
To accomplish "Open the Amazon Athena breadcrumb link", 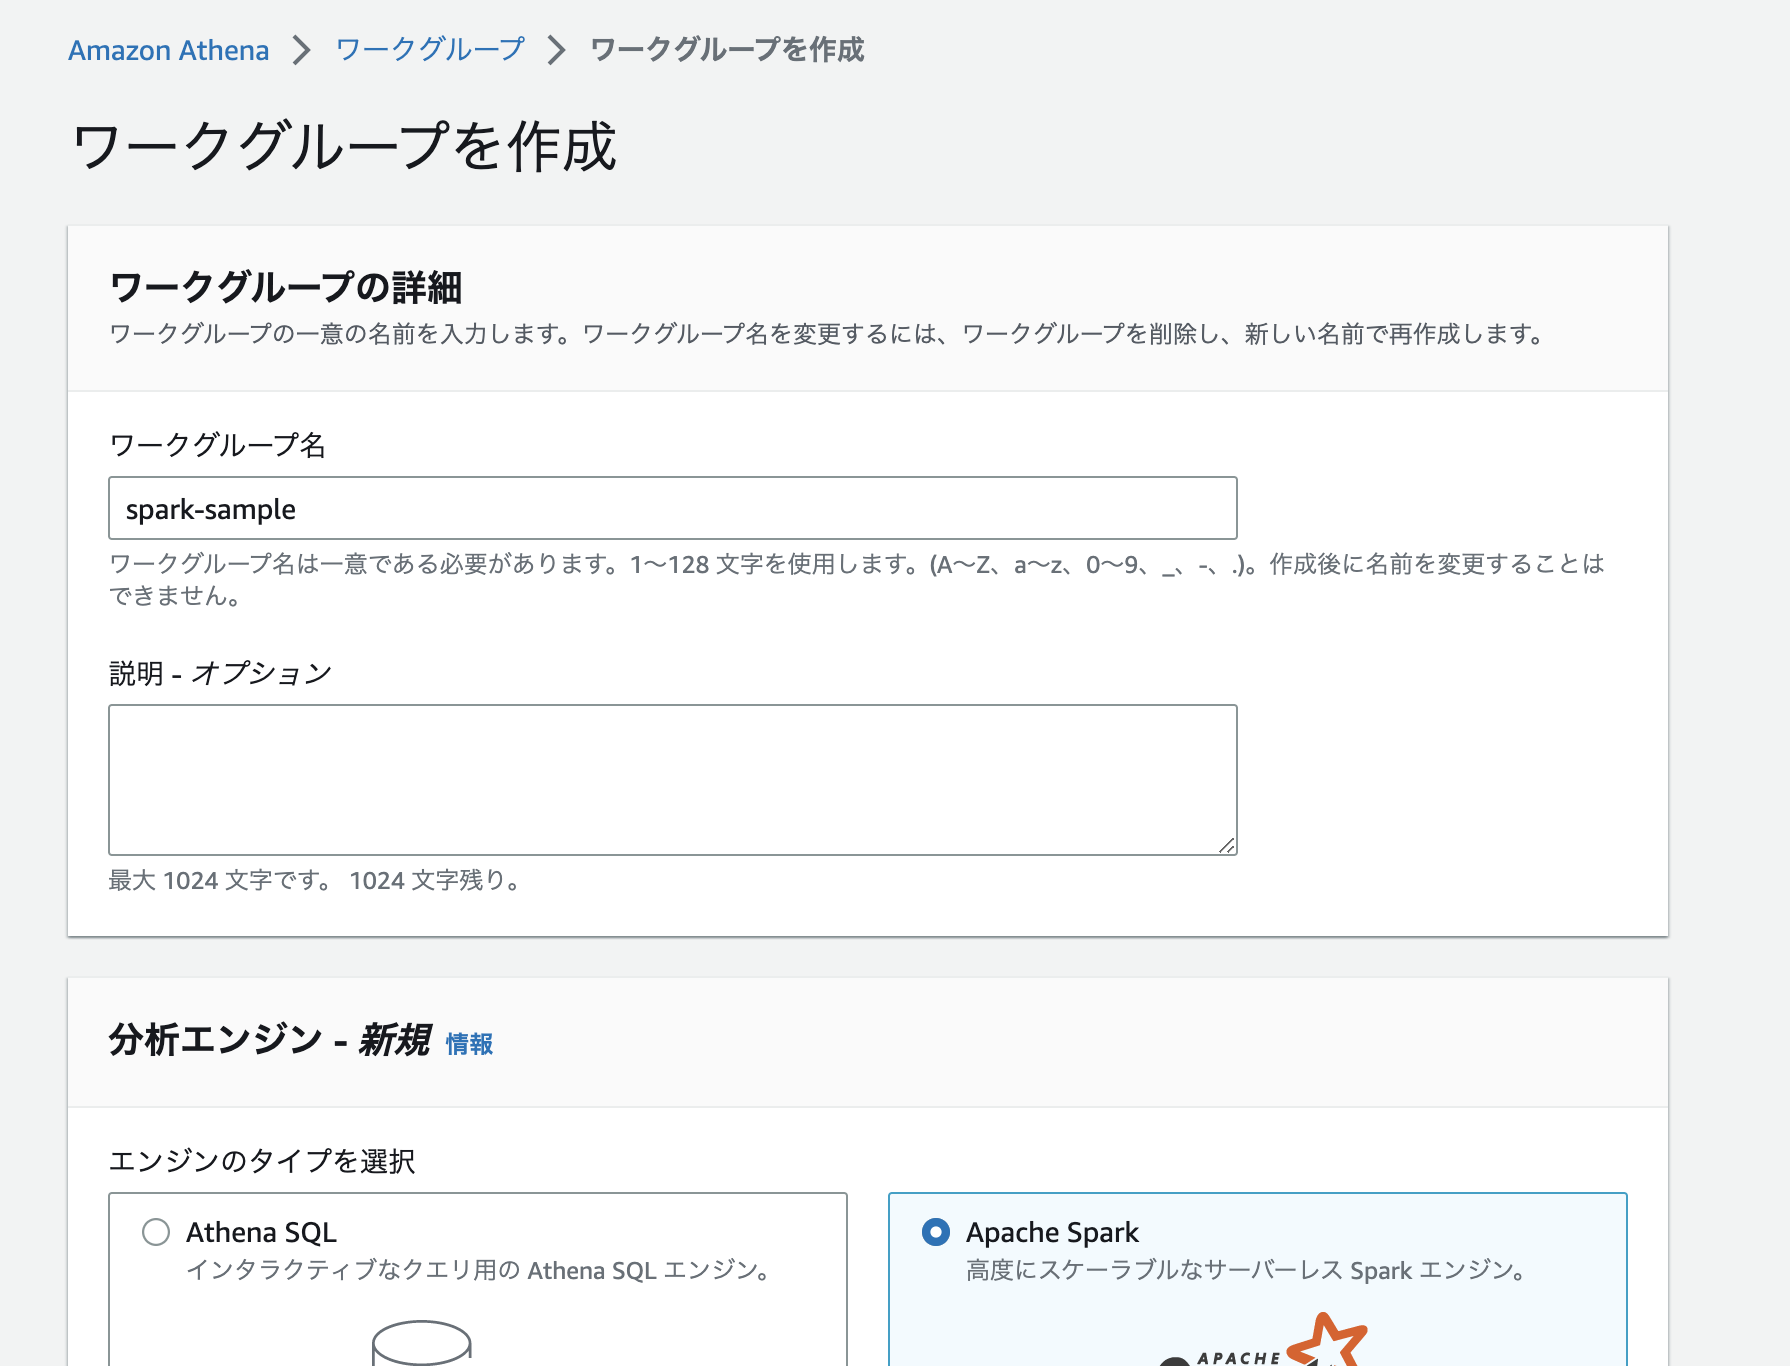I will pos(167,50).
